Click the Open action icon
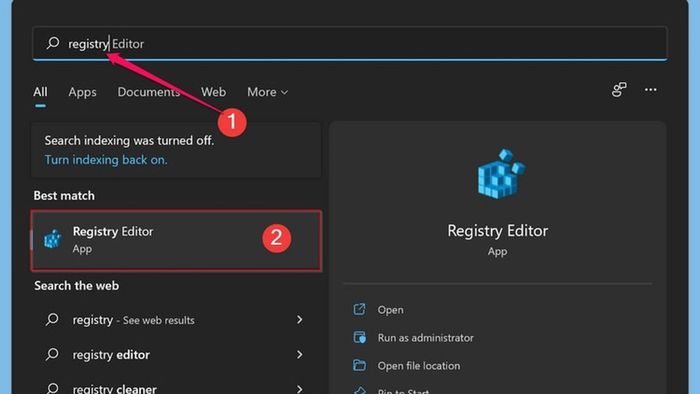Viewport: 700px width, 394px height. pyautogui.click(x=359, y=309)
